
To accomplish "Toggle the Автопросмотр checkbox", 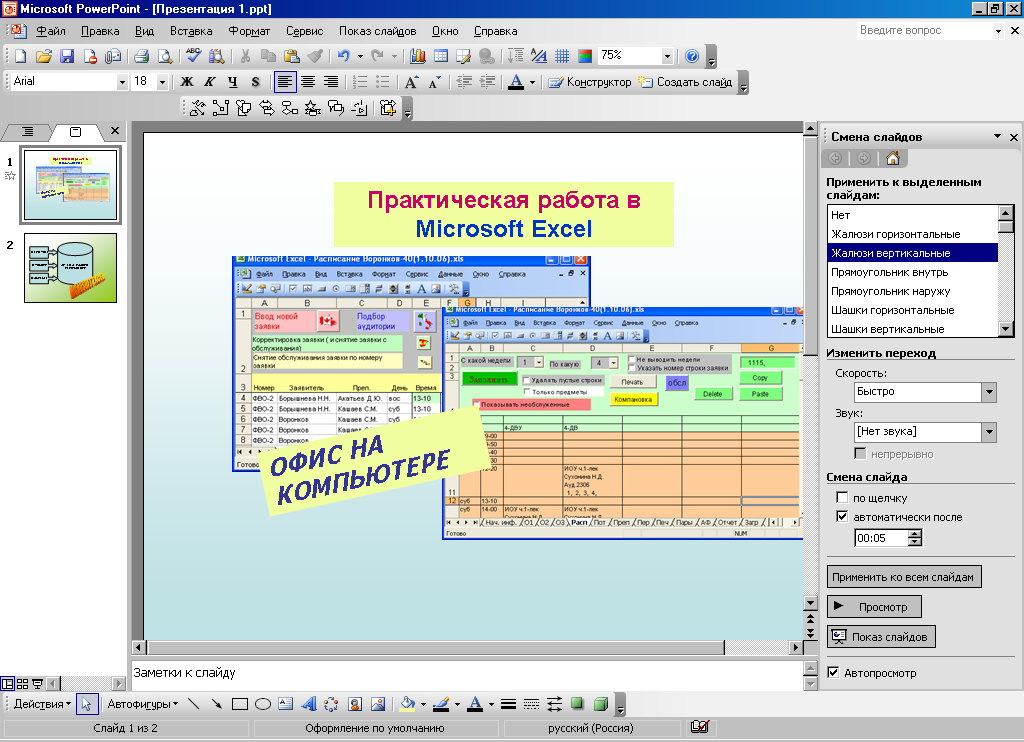I will pyautogui.click(x=833, y=673).
